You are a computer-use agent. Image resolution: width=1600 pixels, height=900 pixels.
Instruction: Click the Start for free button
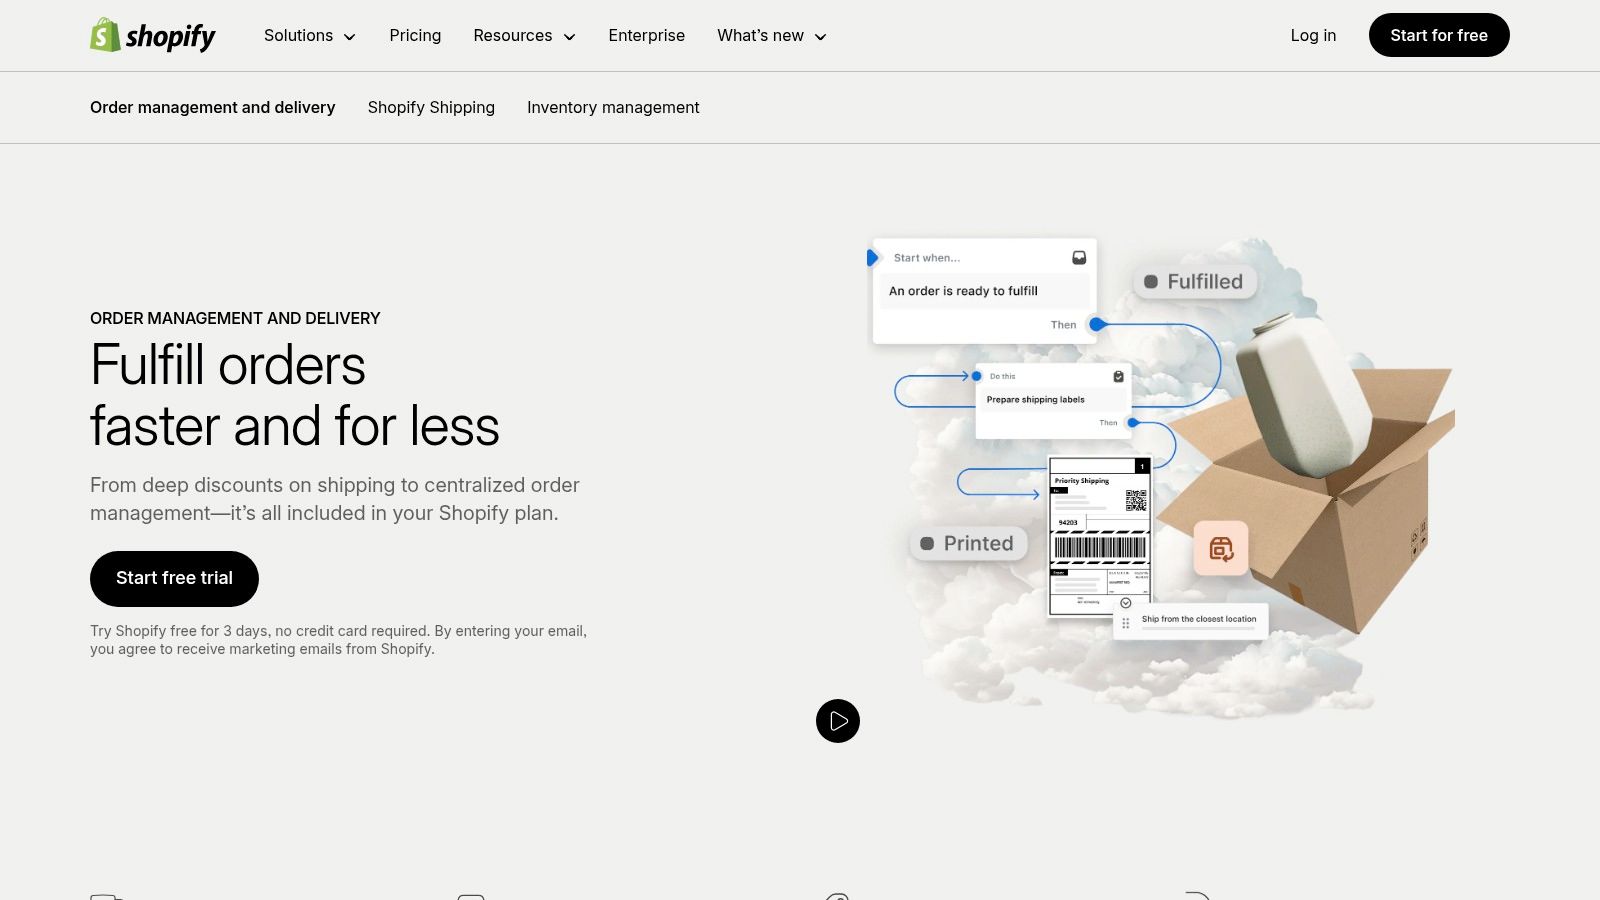pyautogui.click(x=1439, y=35)
